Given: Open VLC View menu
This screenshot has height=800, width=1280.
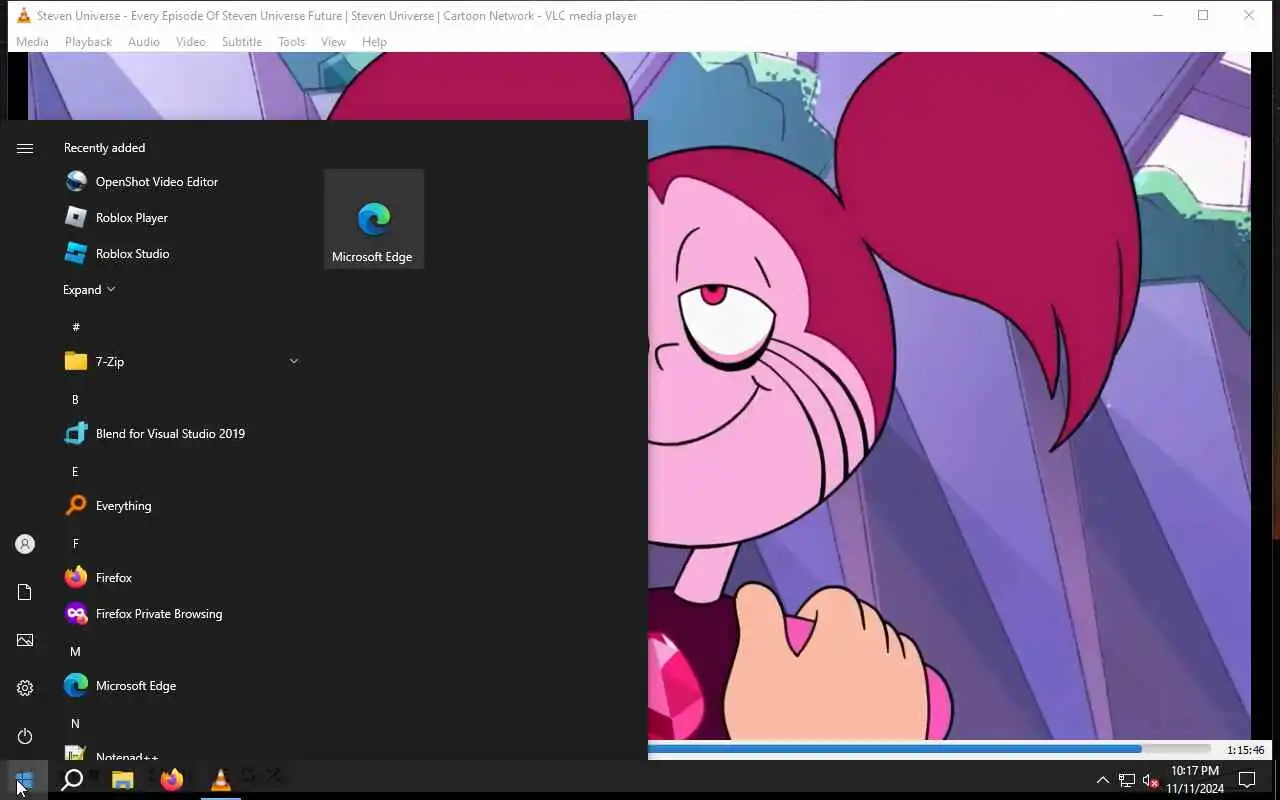Looking at the screenshot, I should pyautogui.click(x=333, y=42).
